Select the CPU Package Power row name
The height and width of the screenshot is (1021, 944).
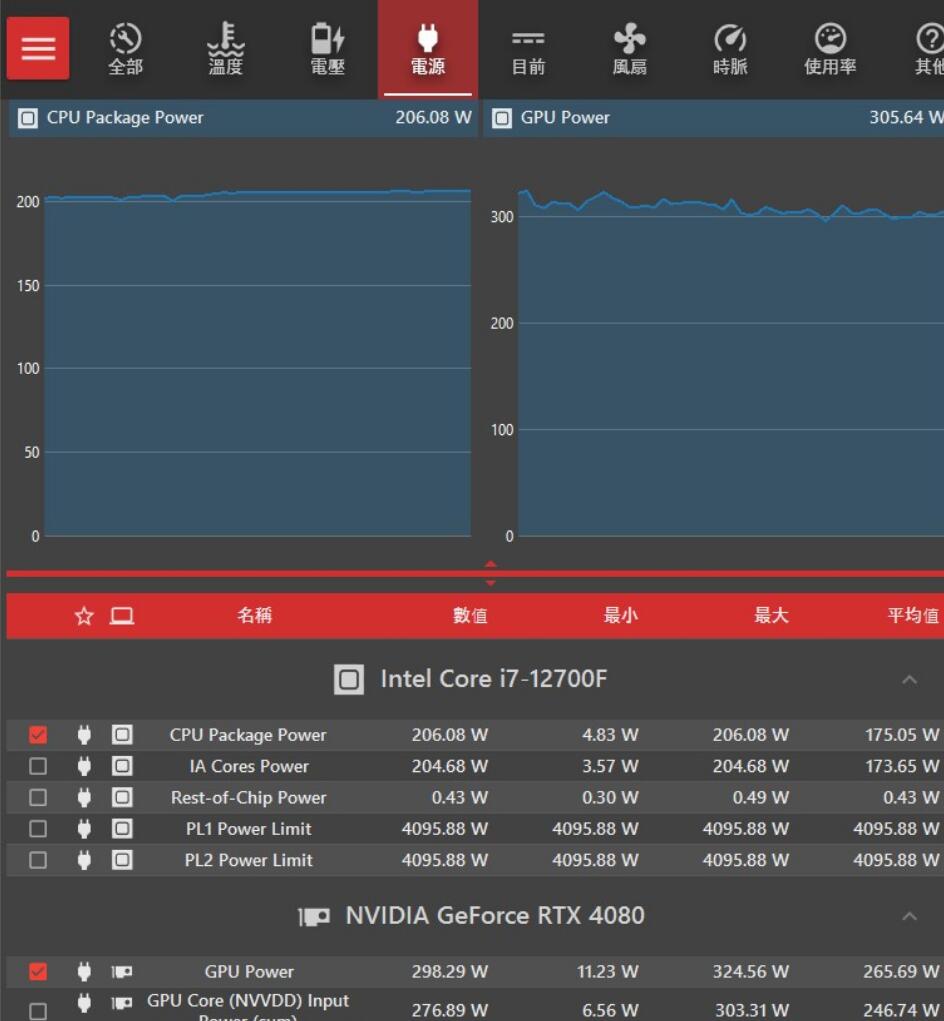pos(248,735)
